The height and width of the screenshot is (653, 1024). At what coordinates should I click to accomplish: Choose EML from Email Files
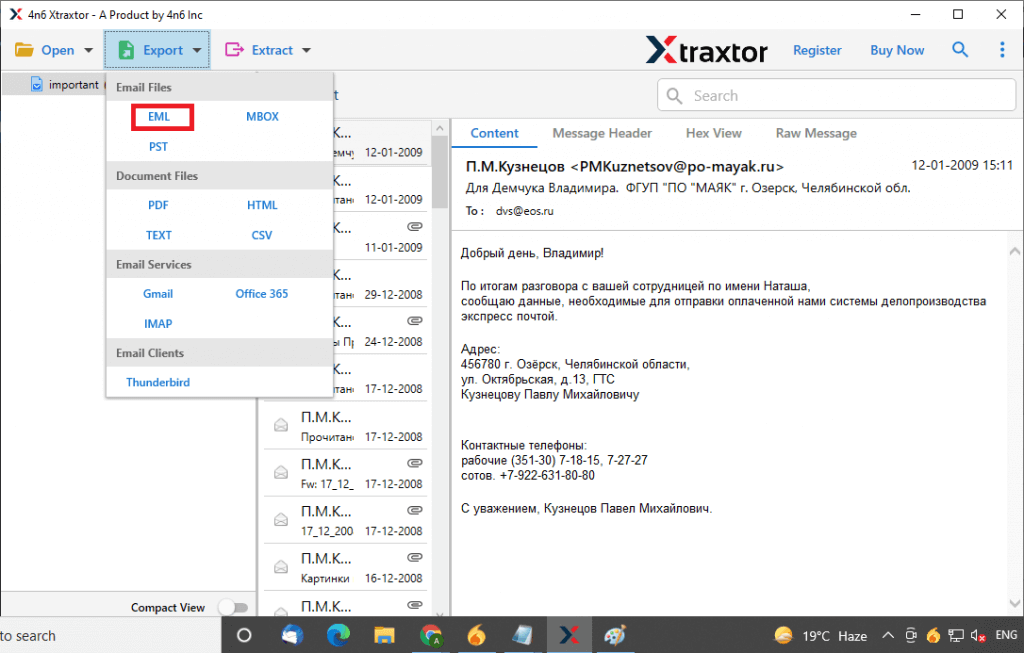[x=160, y=117]
